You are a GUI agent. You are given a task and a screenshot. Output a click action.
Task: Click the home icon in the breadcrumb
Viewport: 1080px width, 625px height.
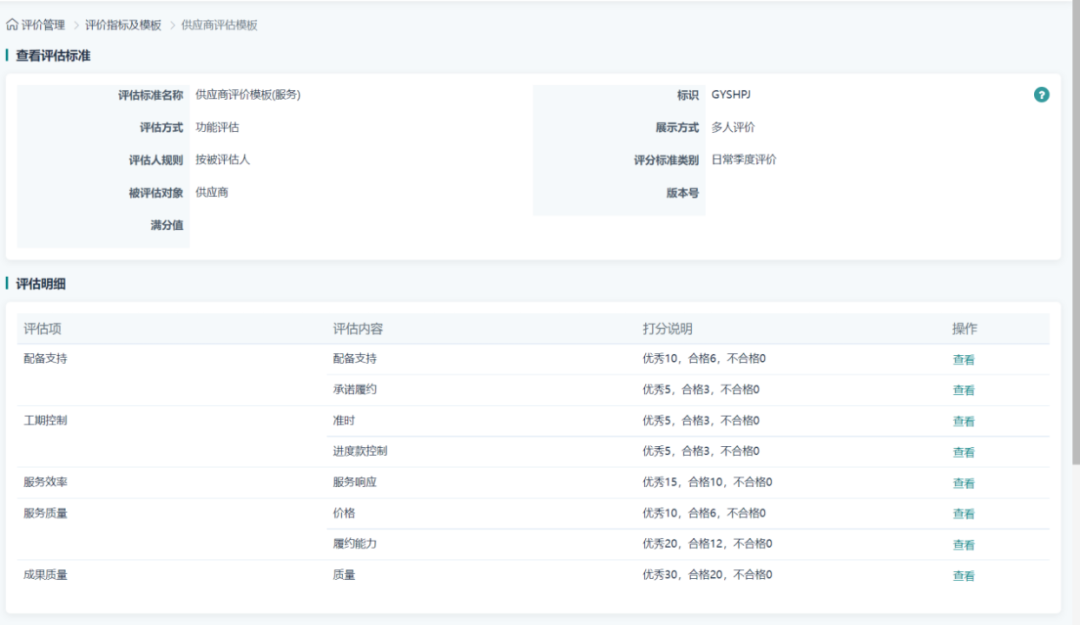pos(12,25)
